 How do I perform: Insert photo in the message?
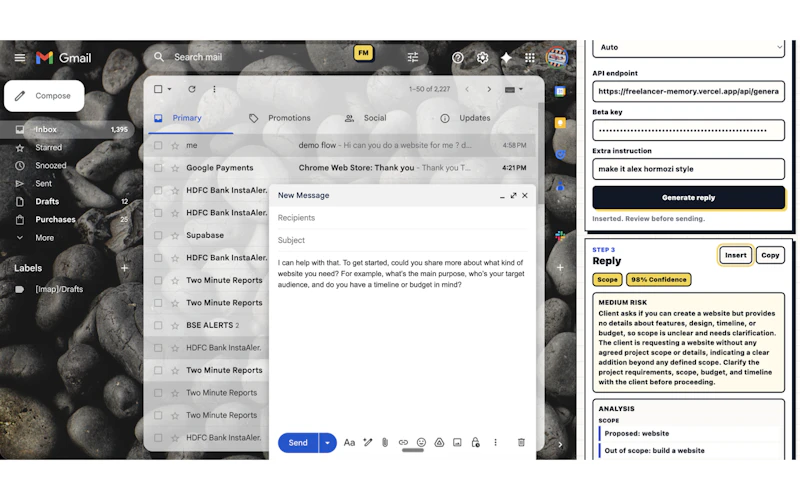(457, 442)
